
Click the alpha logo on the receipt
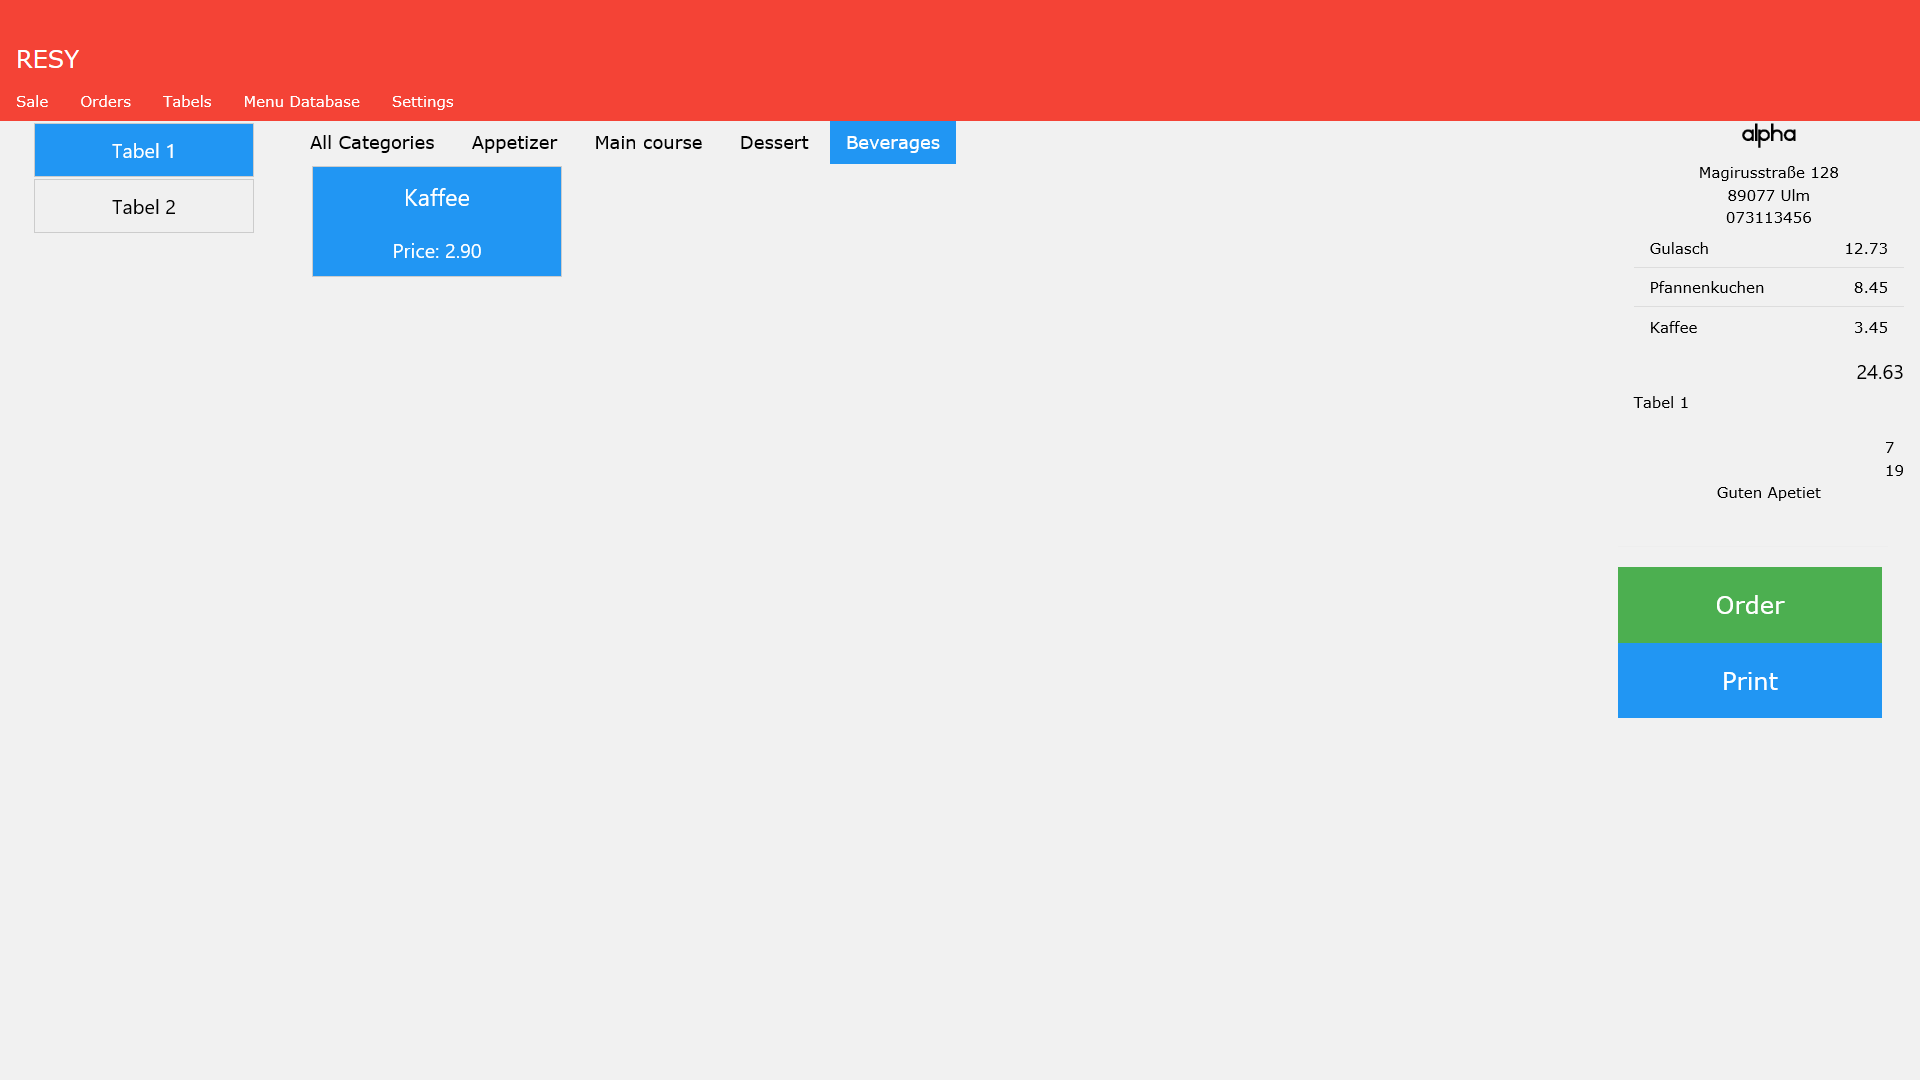(x=1768, y=135)
